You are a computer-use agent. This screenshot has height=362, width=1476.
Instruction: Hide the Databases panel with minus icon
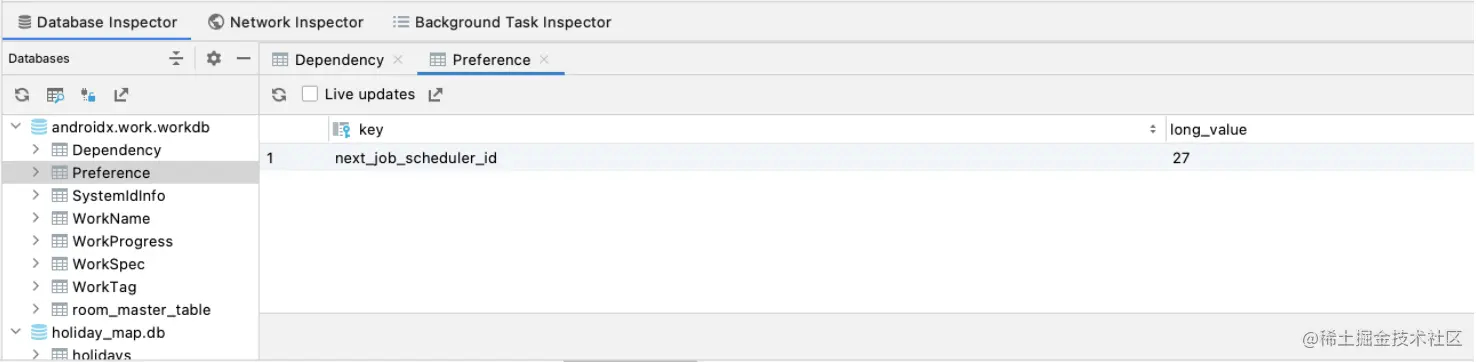pos(243,59)
